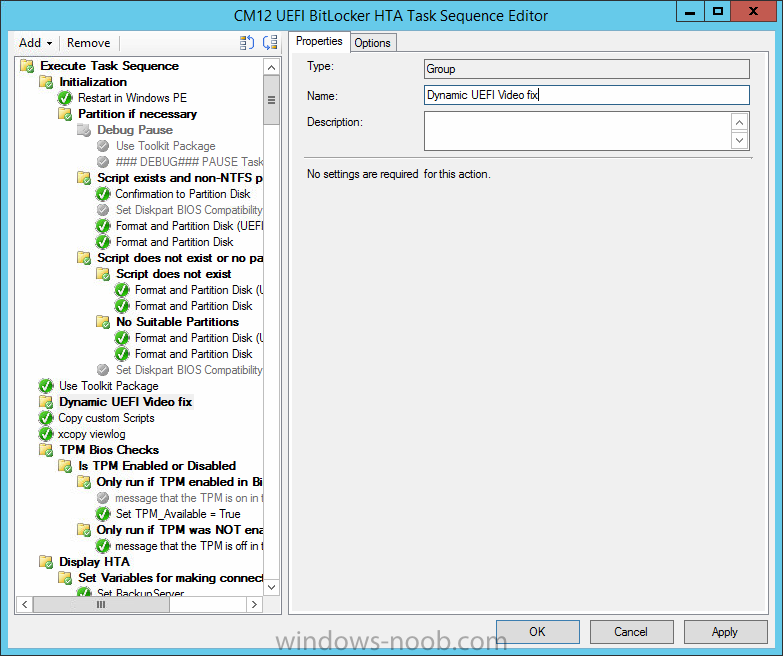
Task: Select the Dynamic UEFI Video fix group
Action: 126,402
